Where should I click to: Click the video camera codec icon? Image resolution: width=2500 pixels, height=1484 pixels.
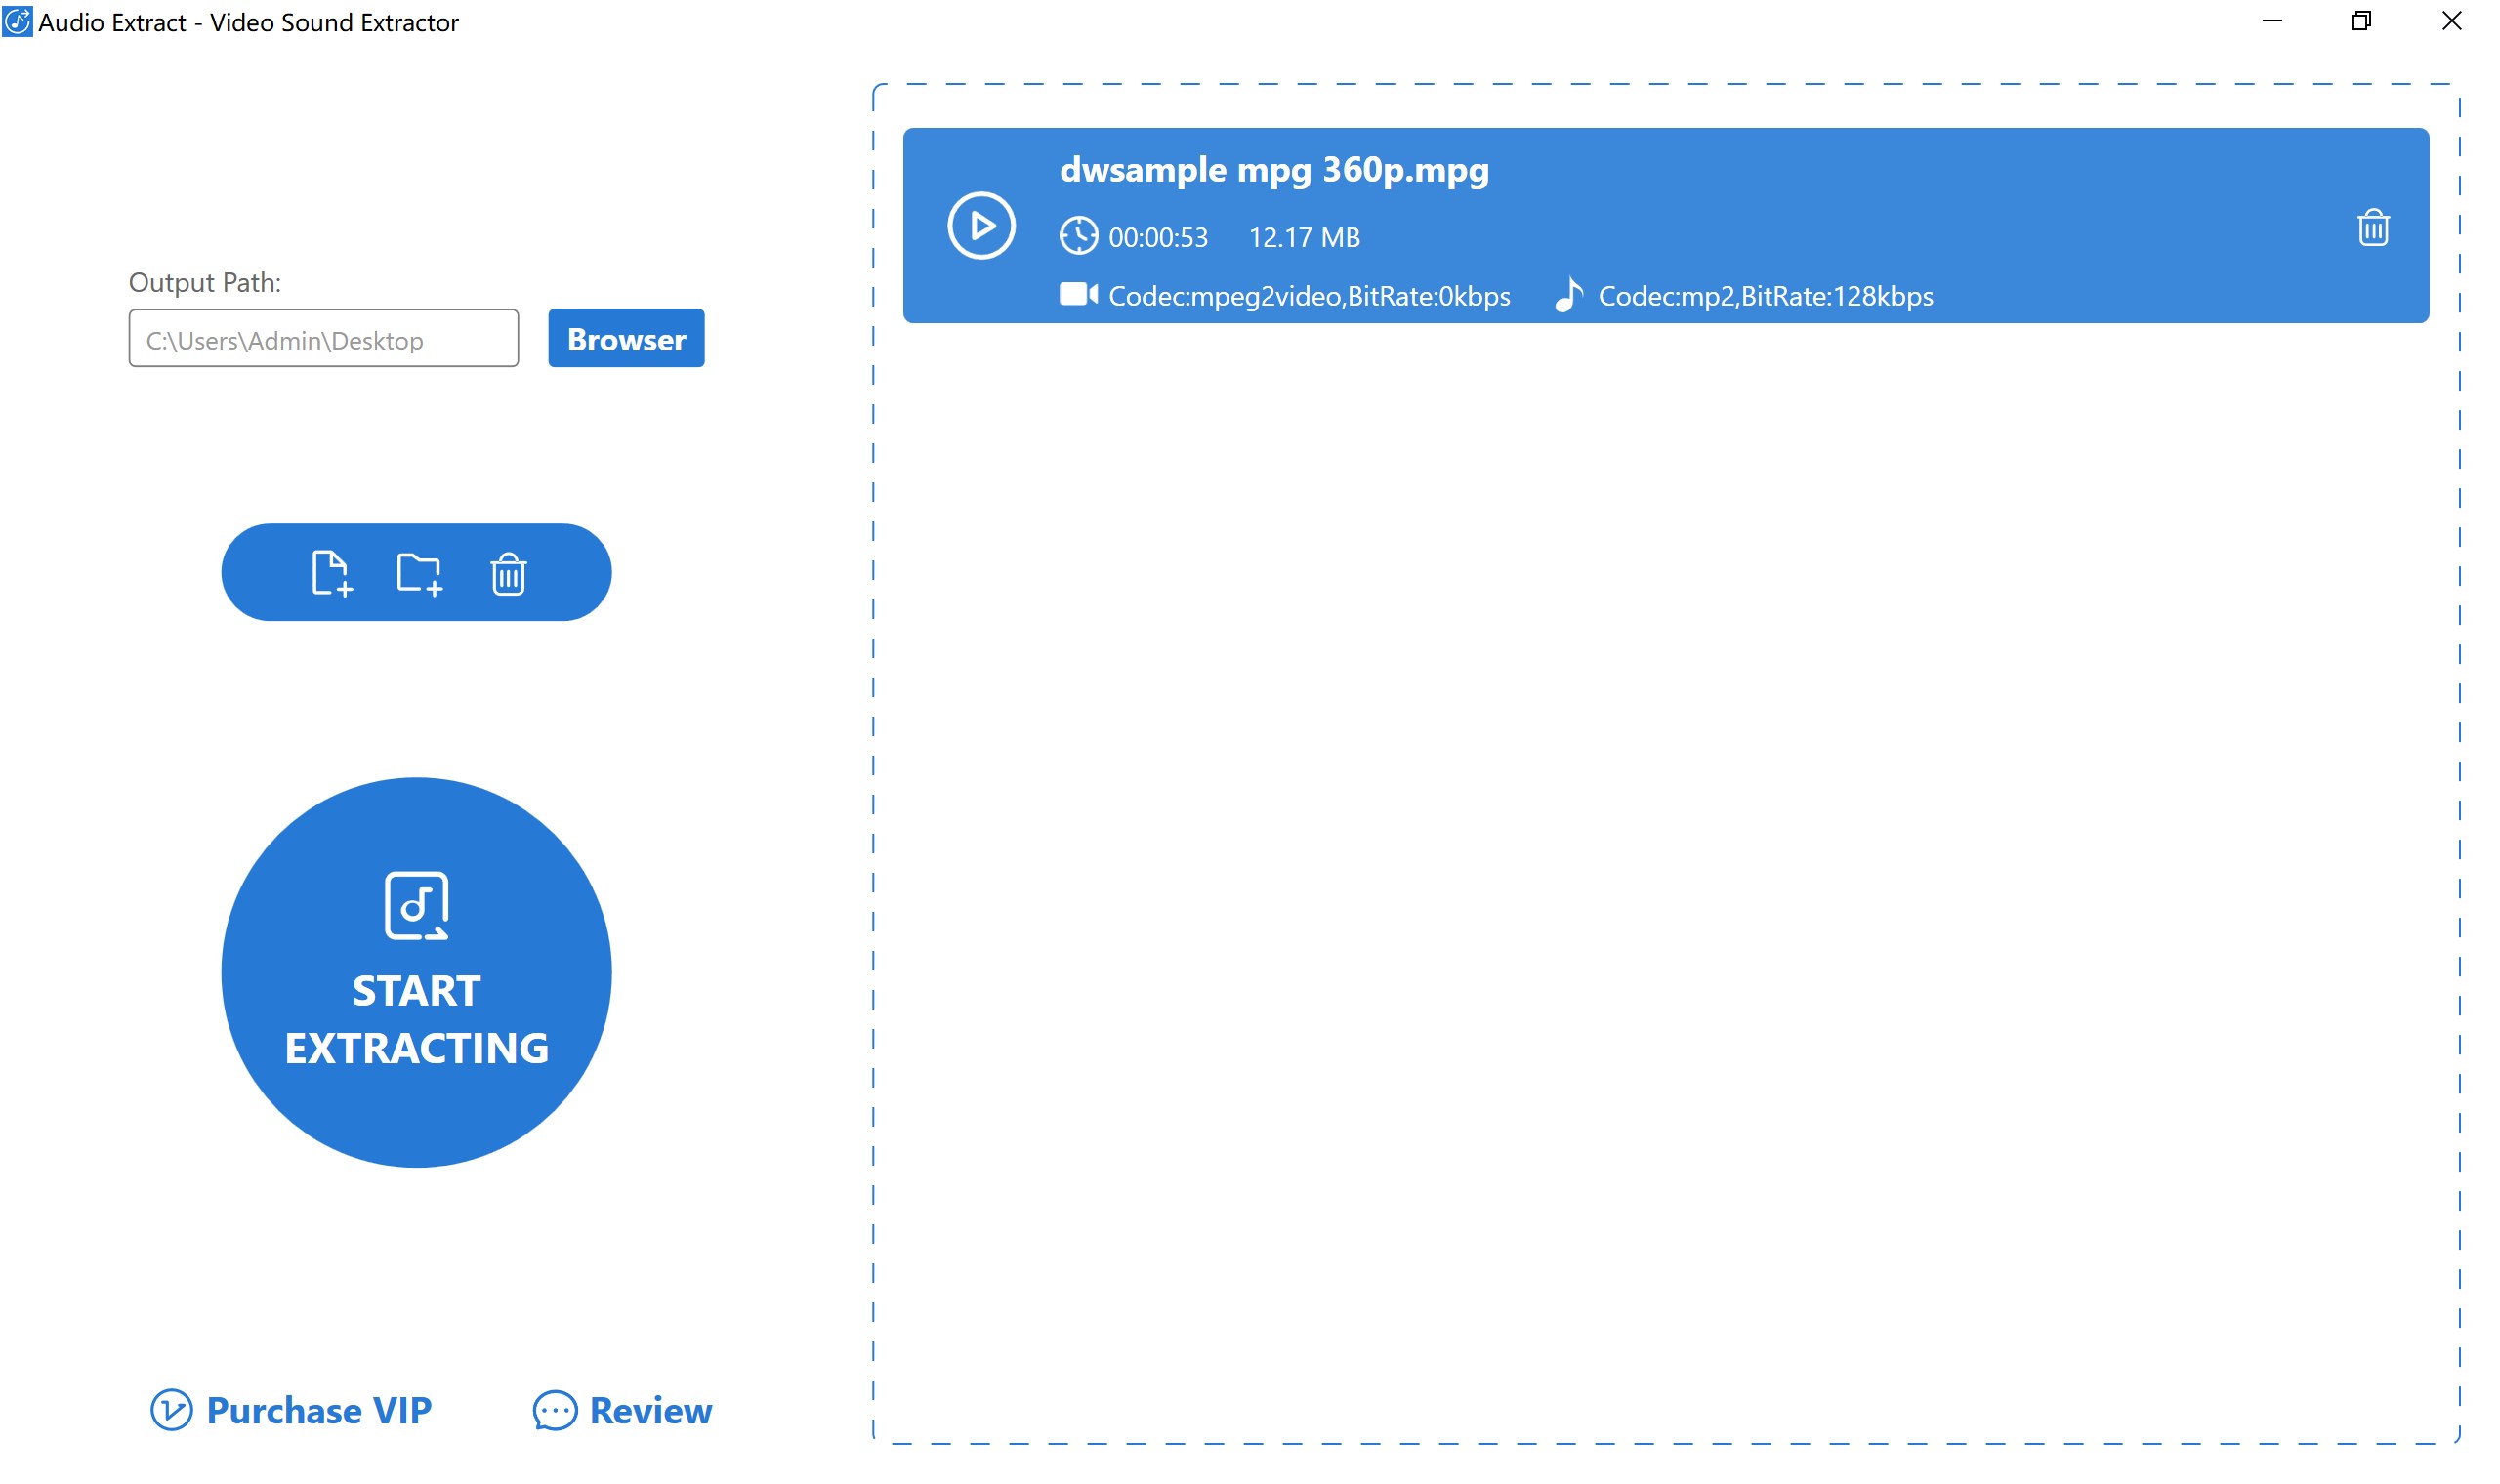point(1078,295)
